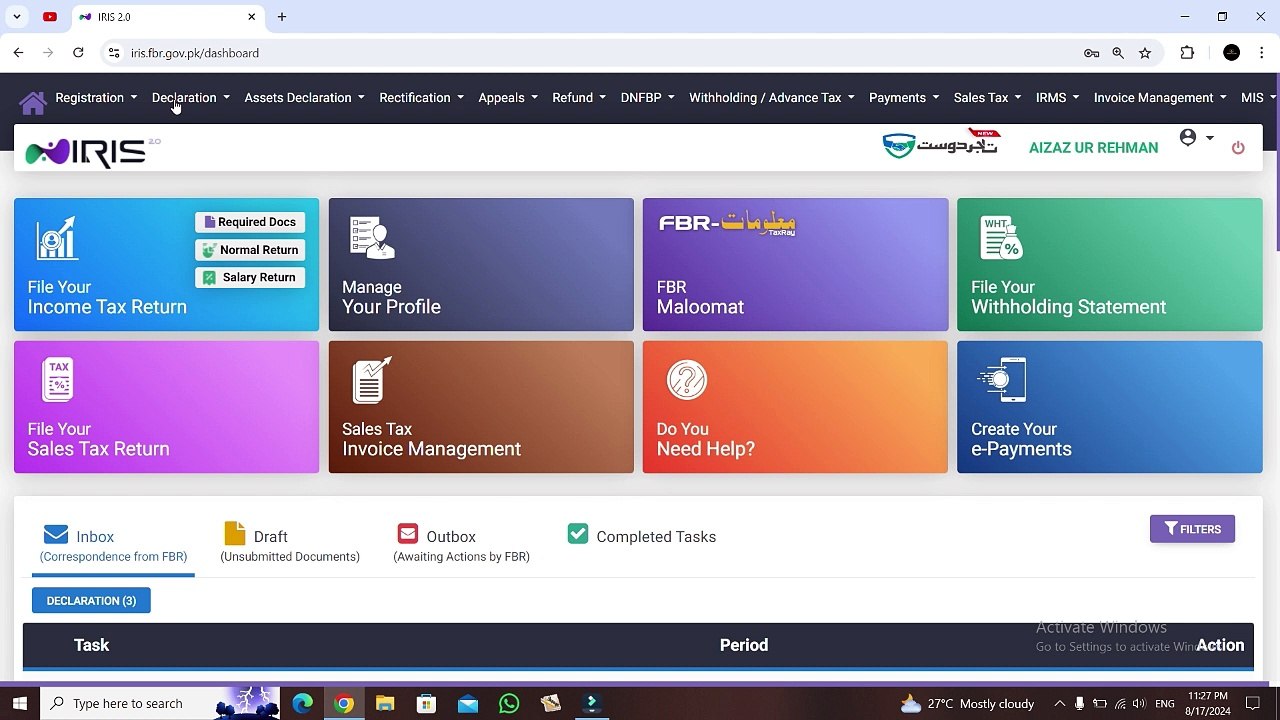Click the Required Docs button
1280x720 pixels.
pyautogui.click(x=250, y=222)
